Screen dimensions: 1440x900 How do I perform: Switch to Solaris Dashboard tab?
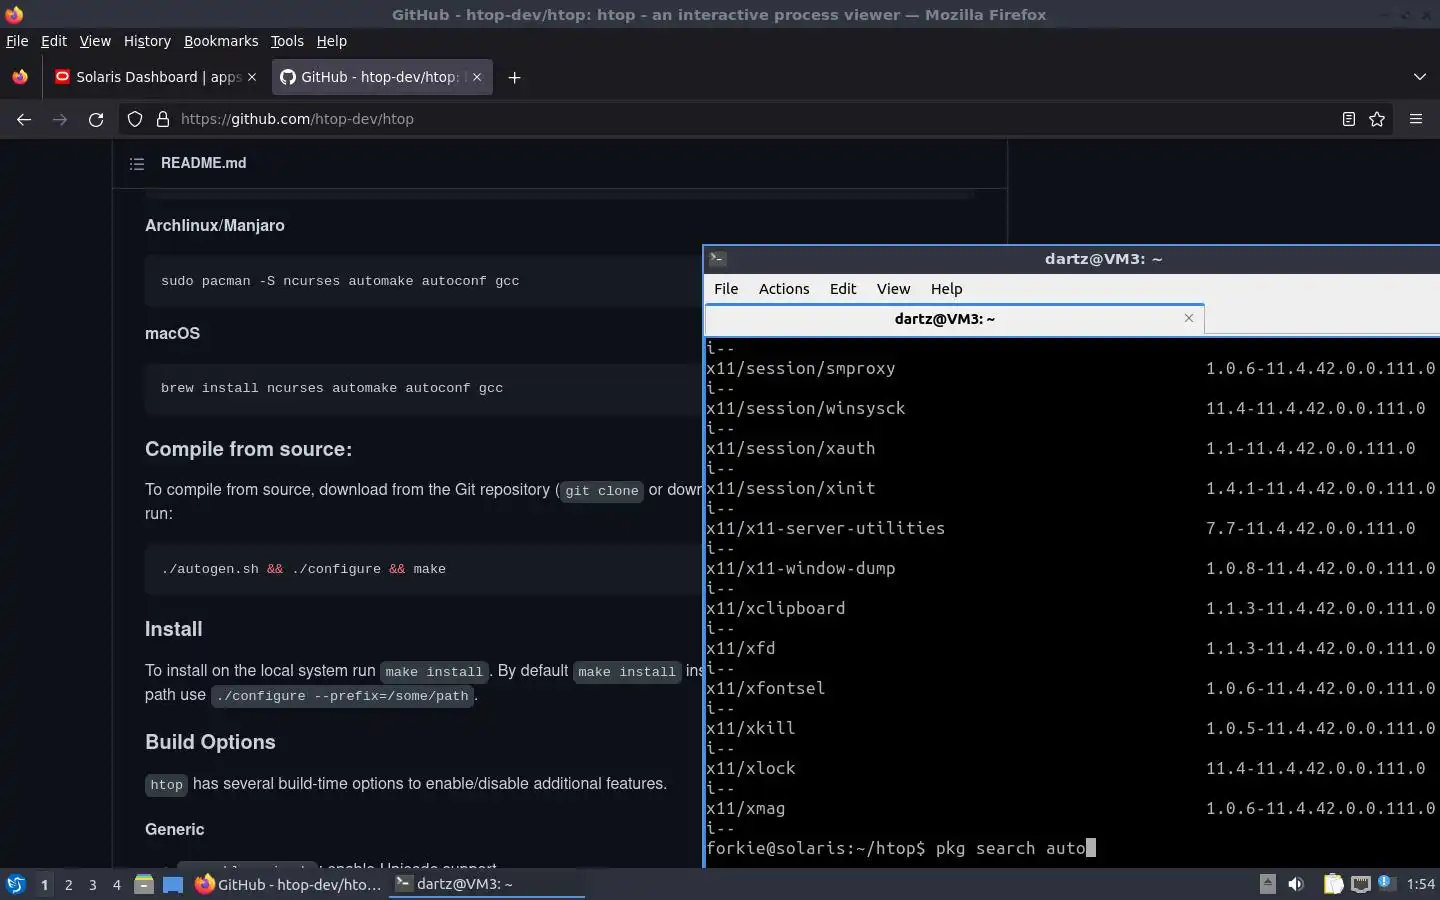click(156, 77)
